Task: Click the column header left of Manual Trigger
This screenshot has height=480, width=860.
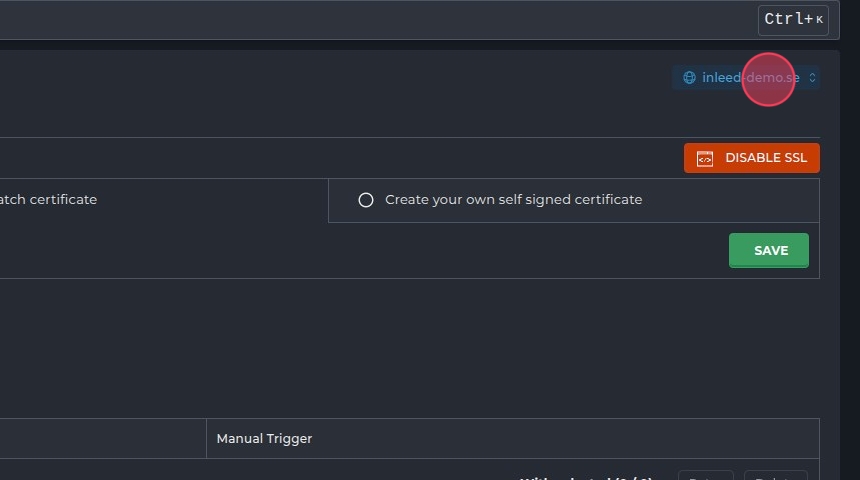Action: click(x=100, y=439)
